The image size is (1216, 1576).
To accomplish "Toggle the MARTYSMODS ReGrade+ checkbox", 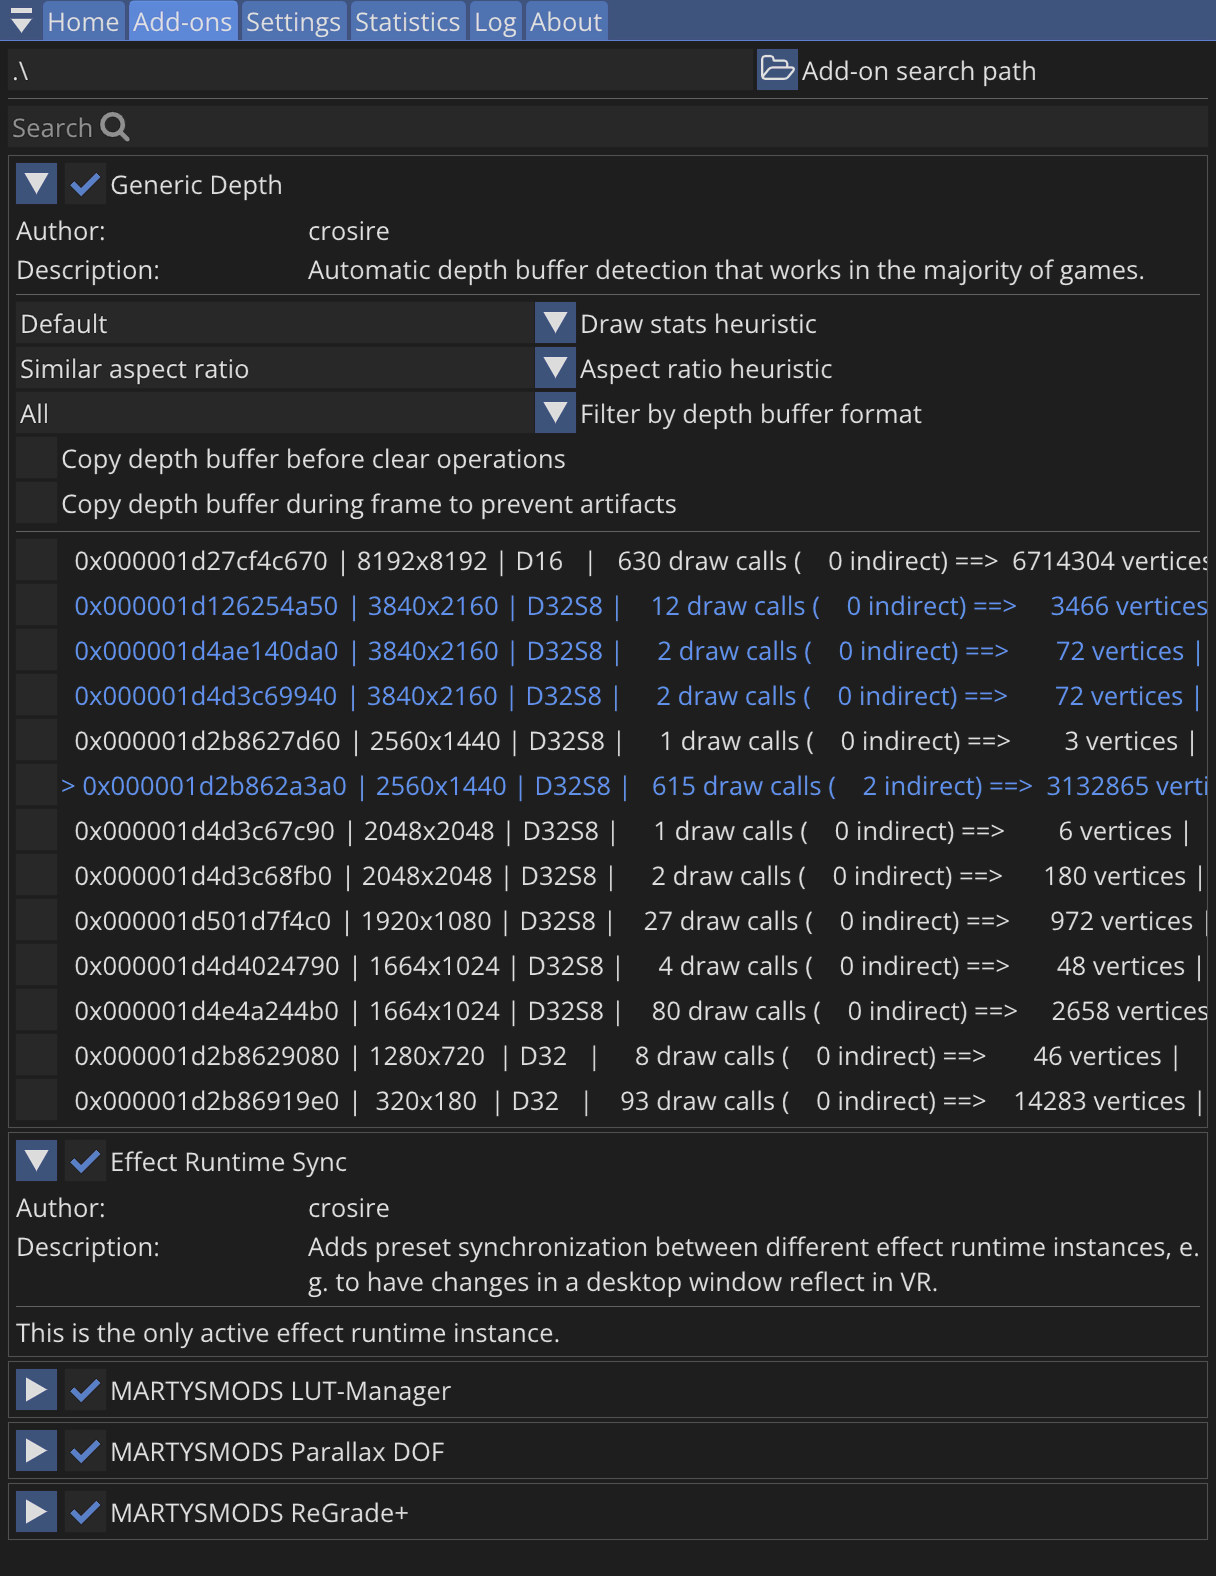I will [x=86, y=1512].
